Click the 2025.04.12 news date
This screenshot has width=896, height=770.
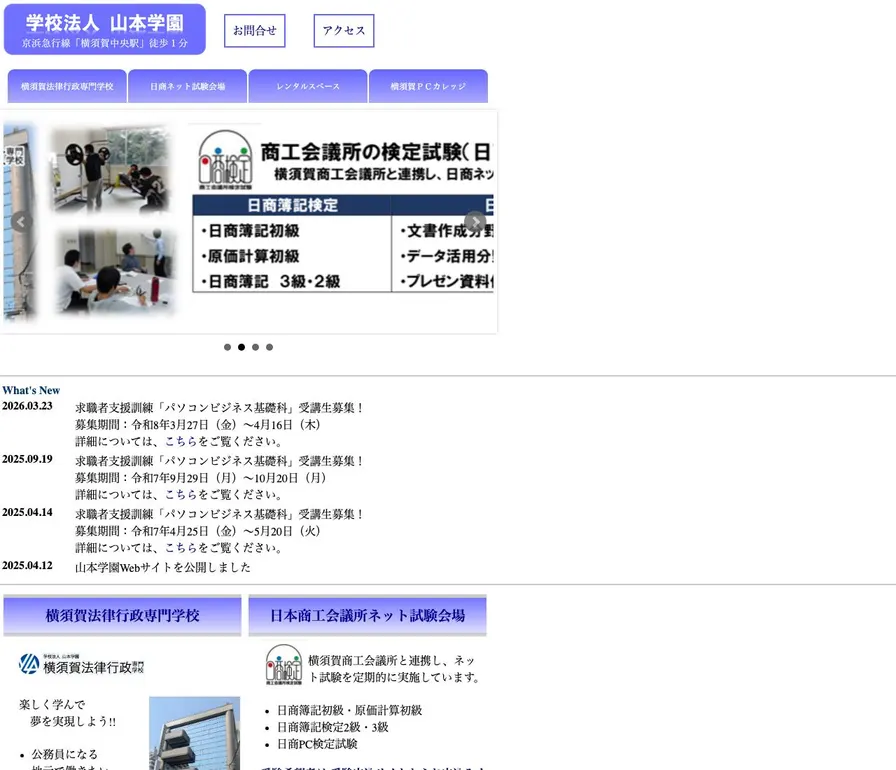[27, 566]
